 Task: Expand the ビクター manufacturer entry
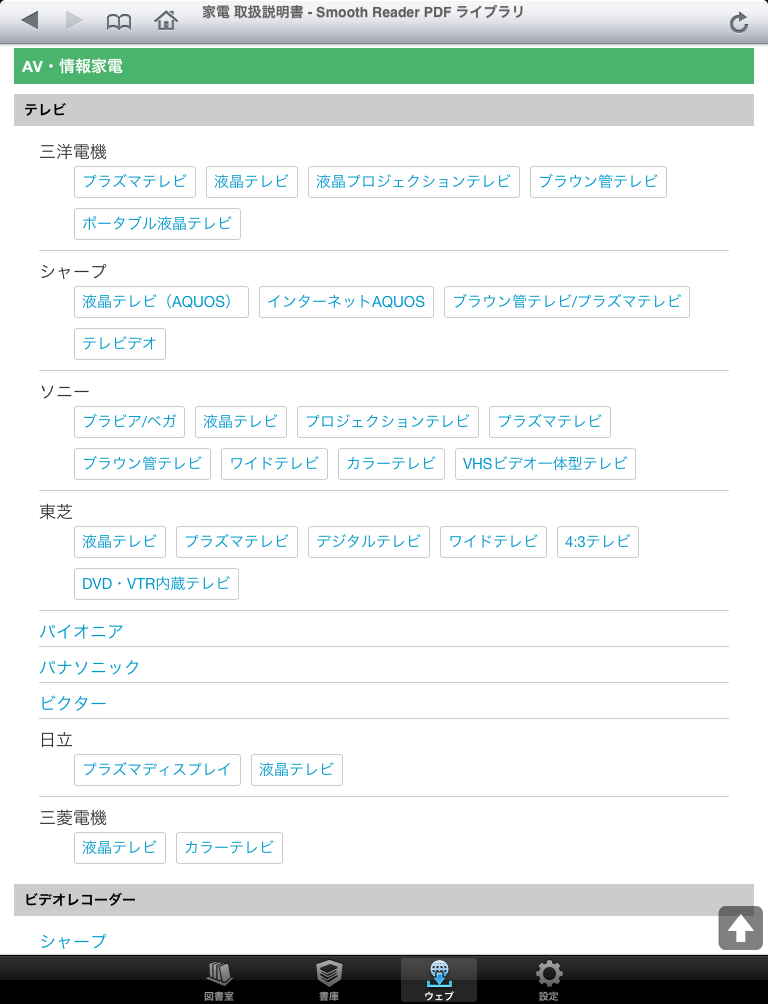(x=73, y=703)
